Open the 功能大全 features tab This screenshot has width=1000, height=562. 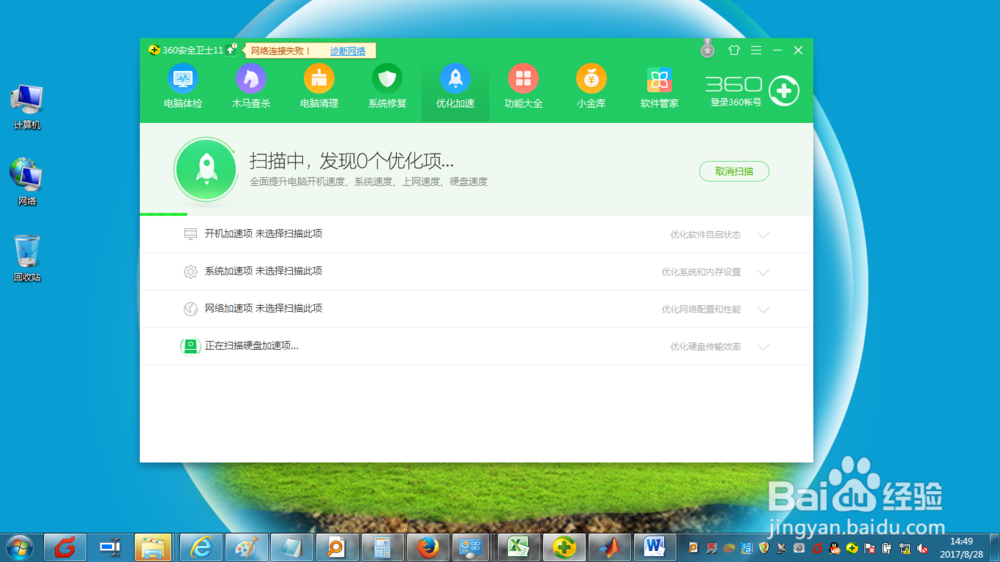click(523, 87)
